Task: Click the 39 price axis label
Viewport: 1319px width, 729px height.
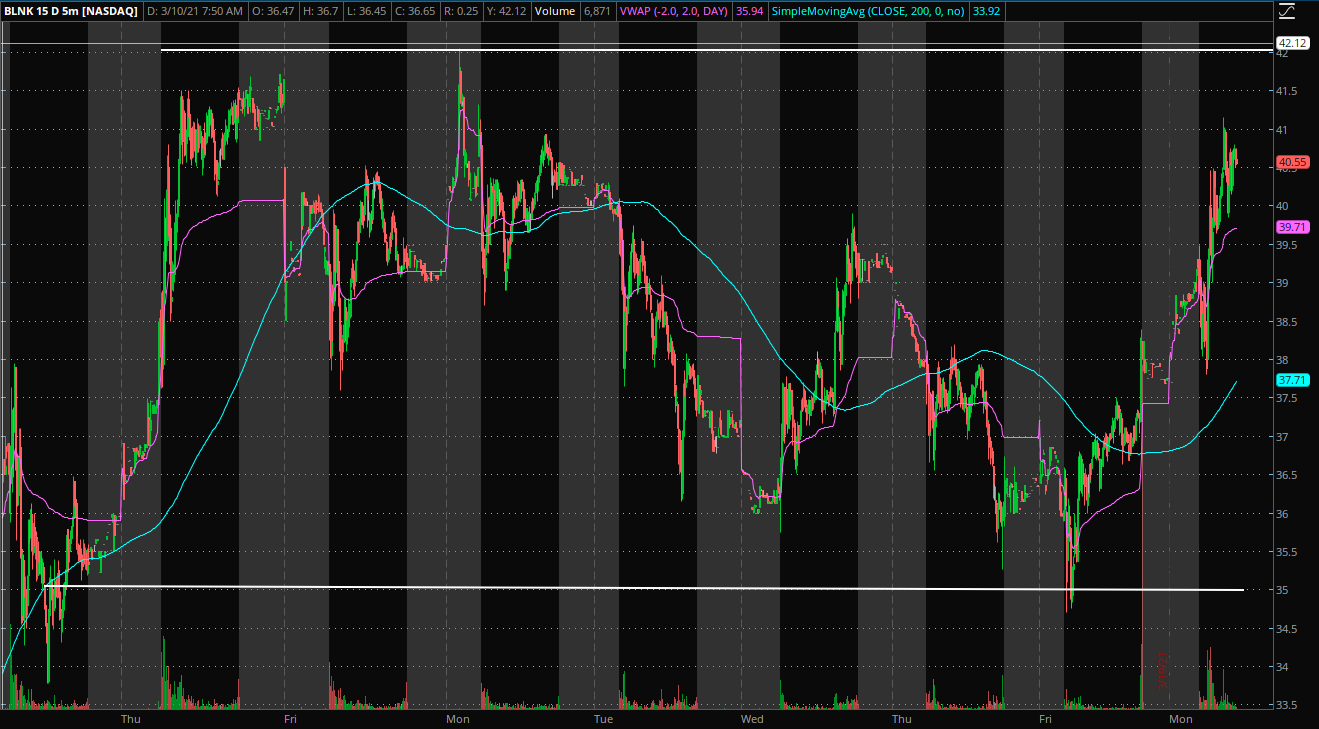Action: click(1282, 284)
